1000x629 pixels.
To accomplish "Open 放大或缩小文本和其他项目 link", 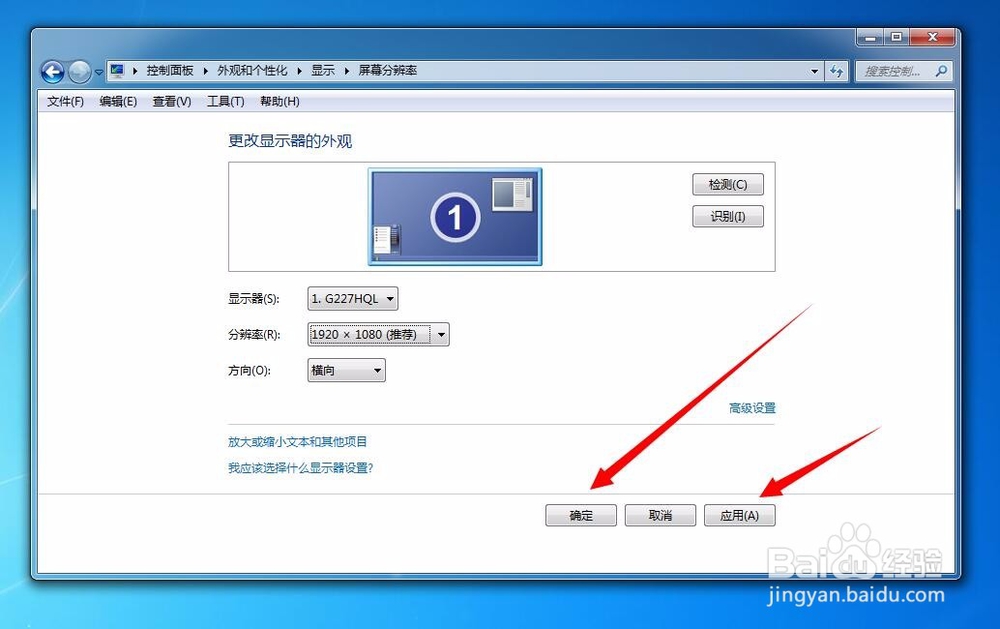I will tap(297, 441).
